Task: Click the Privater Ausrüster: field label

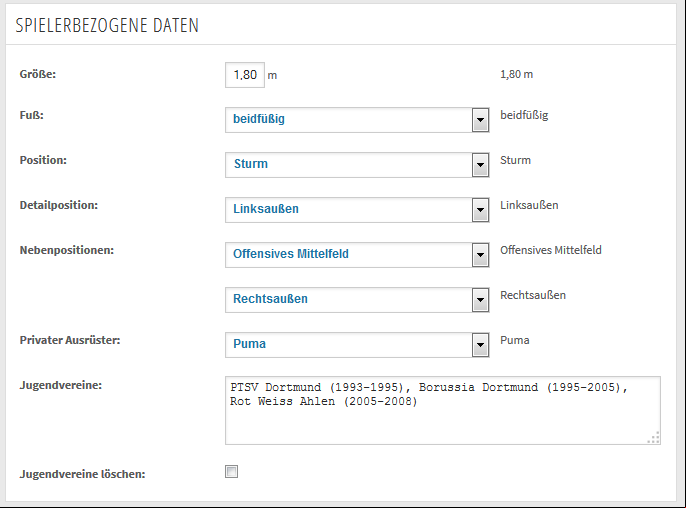Action: click(70, 340)
